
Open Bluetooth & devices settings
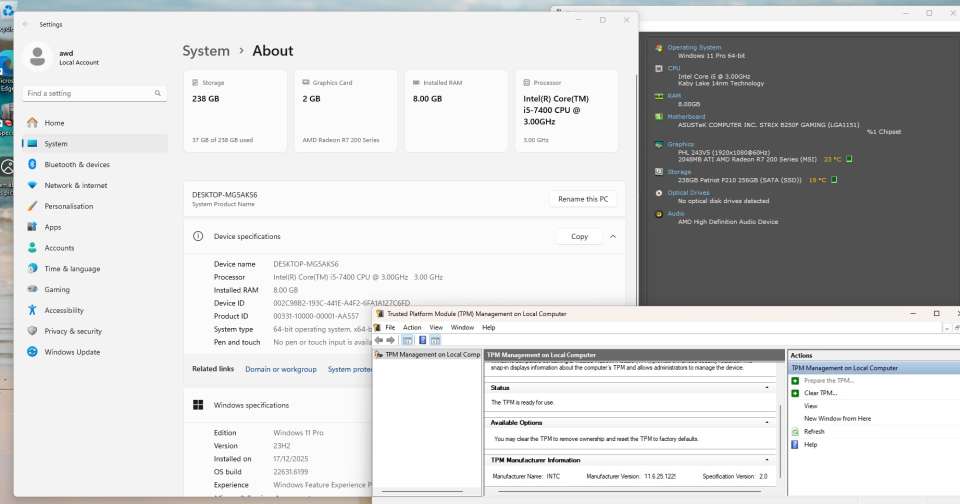point(76,164)
